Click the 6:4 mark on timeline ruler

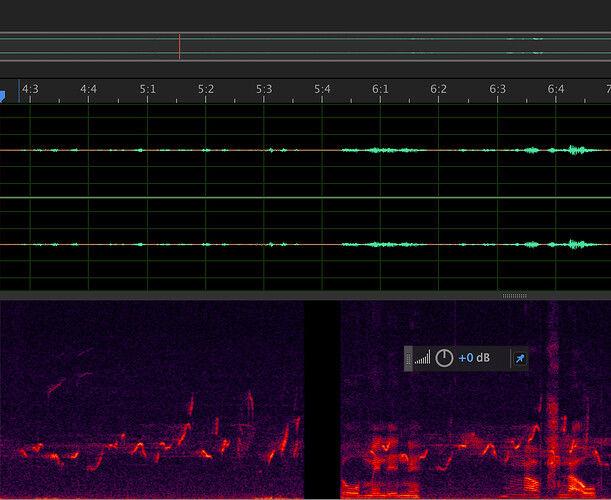(556, 89)
